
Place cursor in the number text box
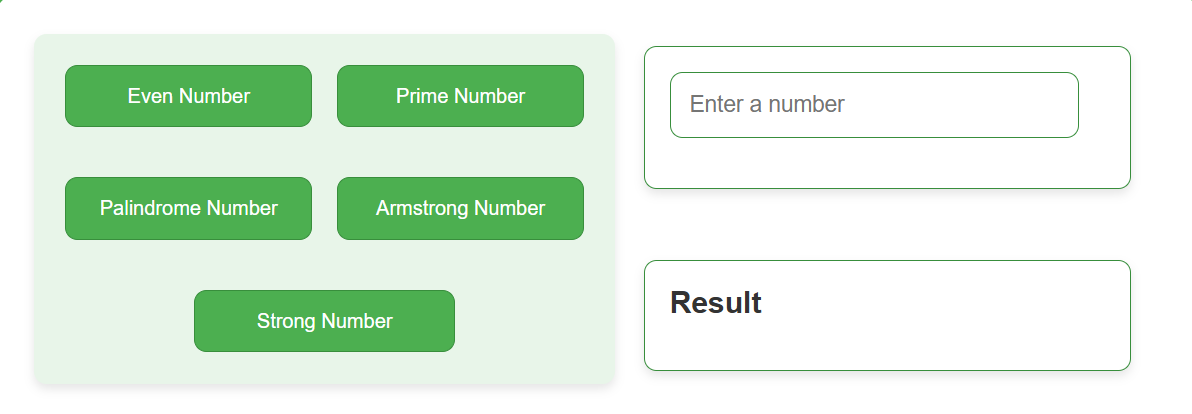[874, 105]
